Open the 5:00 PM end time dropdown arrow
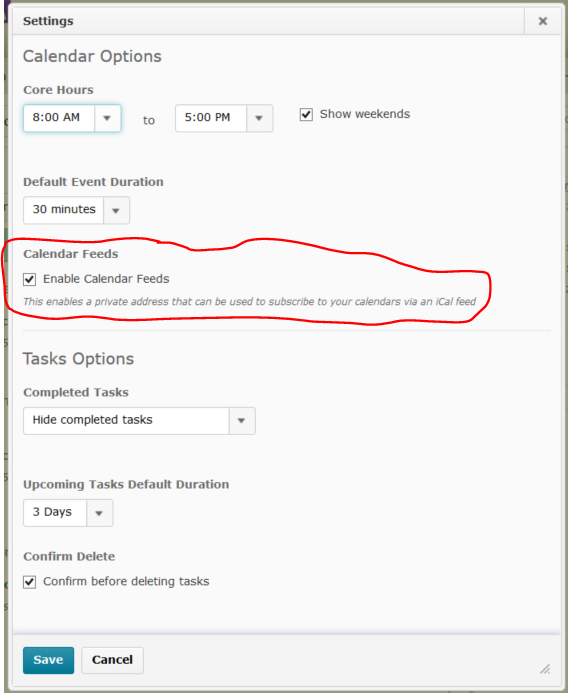The image size is (568, 693). click(259, 118)
